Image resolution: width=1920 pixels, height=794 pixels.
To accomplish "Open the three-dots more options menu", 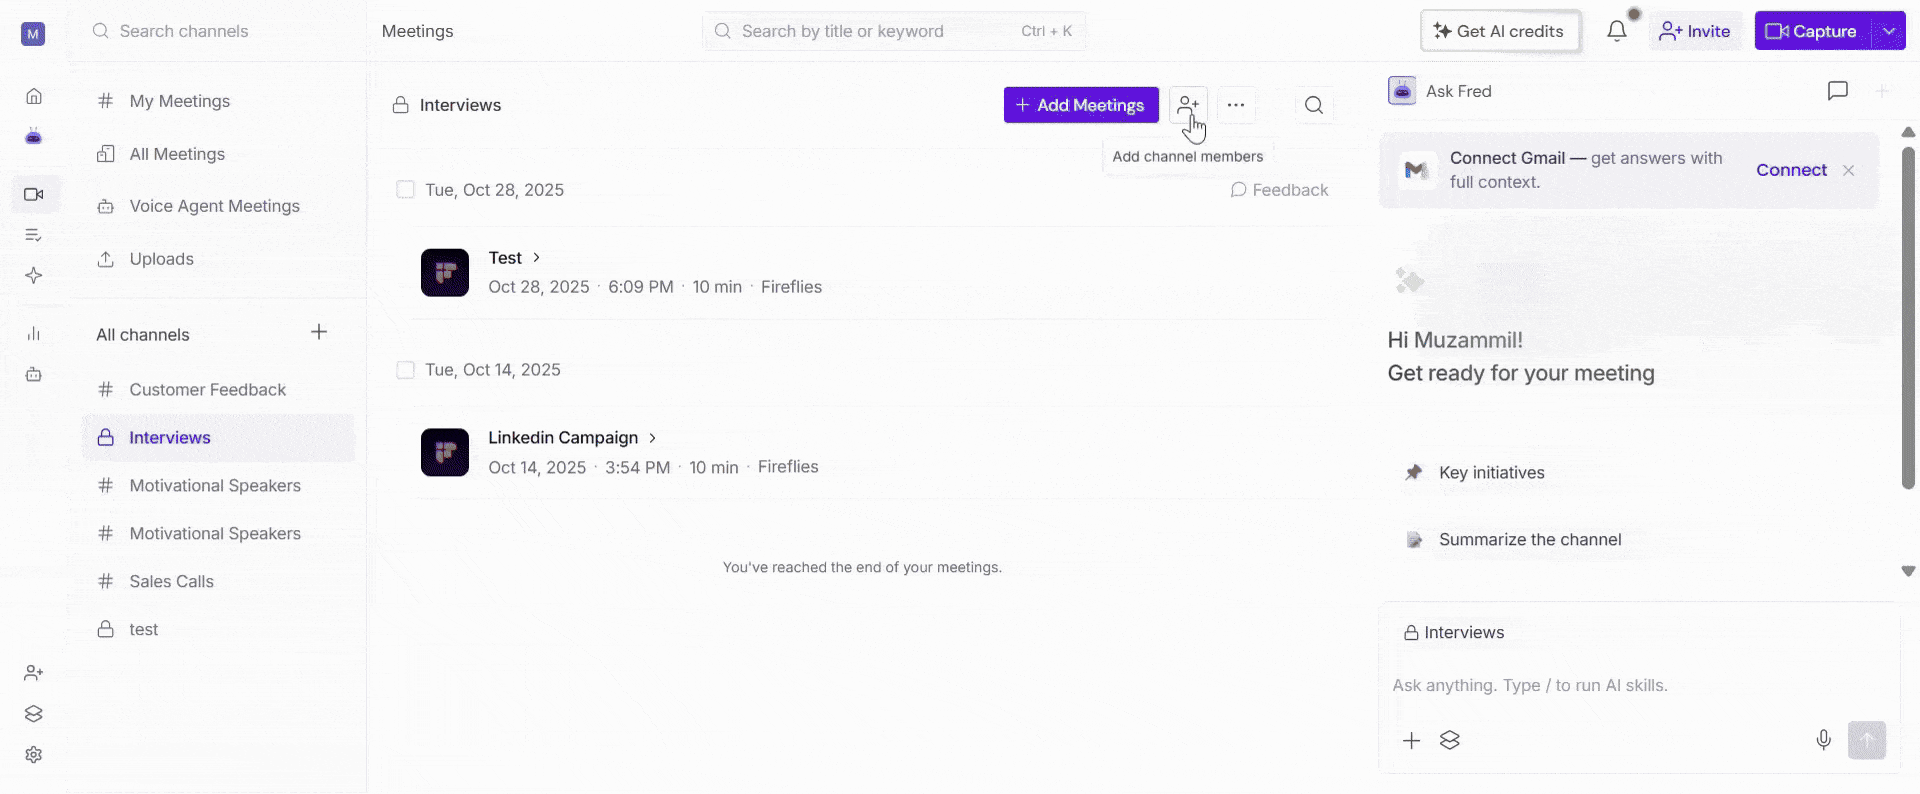I will tap(1236, 105).
